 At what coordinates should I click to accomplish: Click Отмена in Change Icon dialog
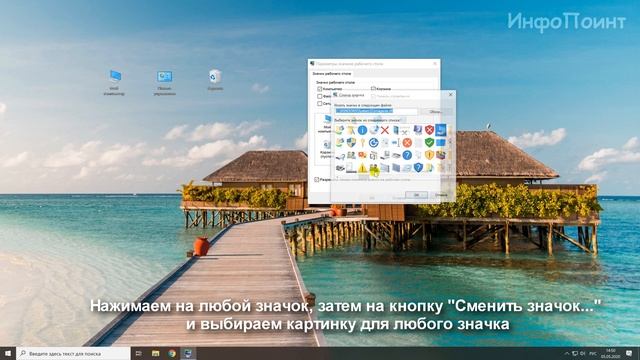pyautogui.click(x=441, y=195)
